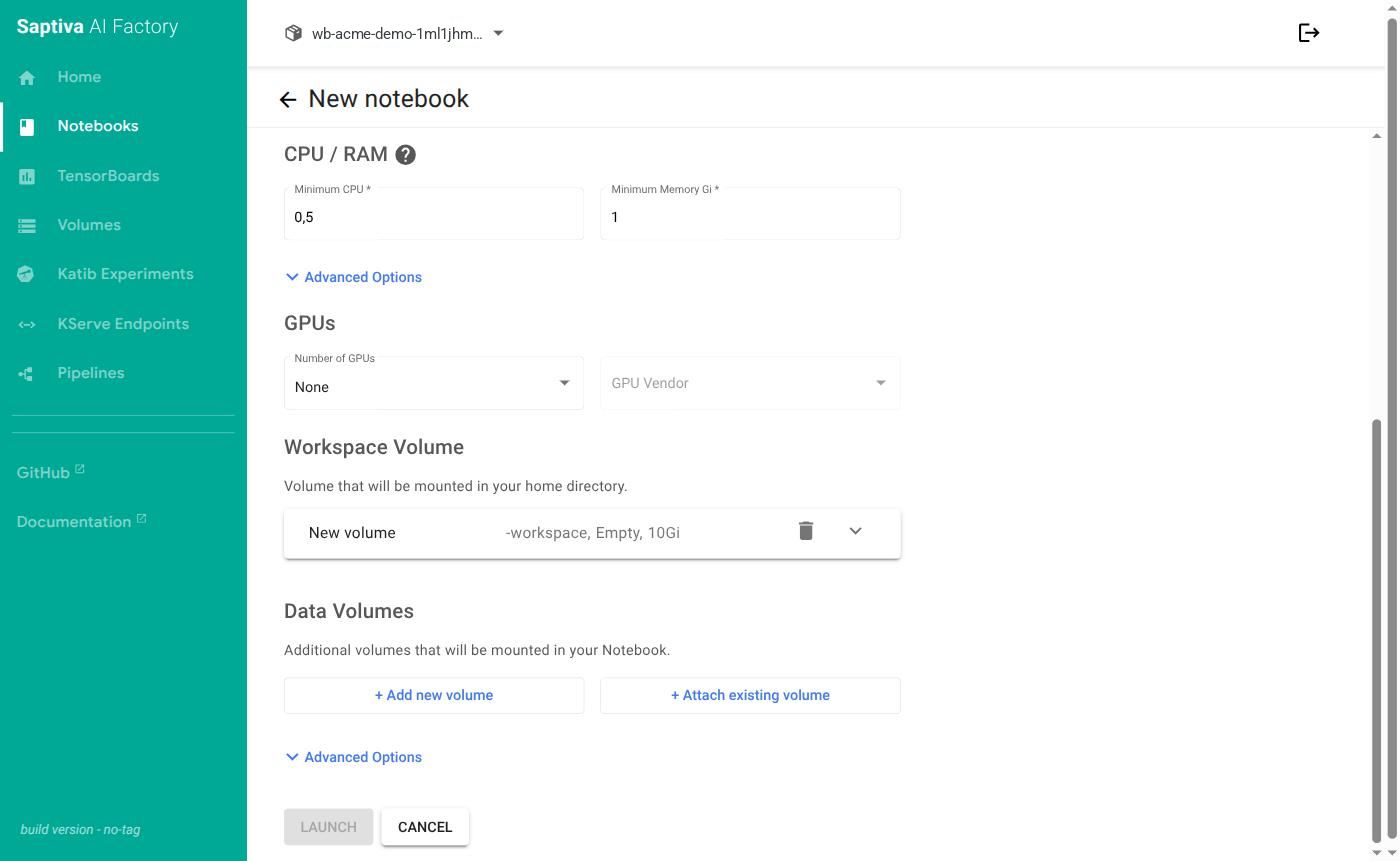Image resolution: width=1400 pixels, height=861 pixels.
Task: Click the Saptiva AI Factory logo text
Action: point(97,27)
